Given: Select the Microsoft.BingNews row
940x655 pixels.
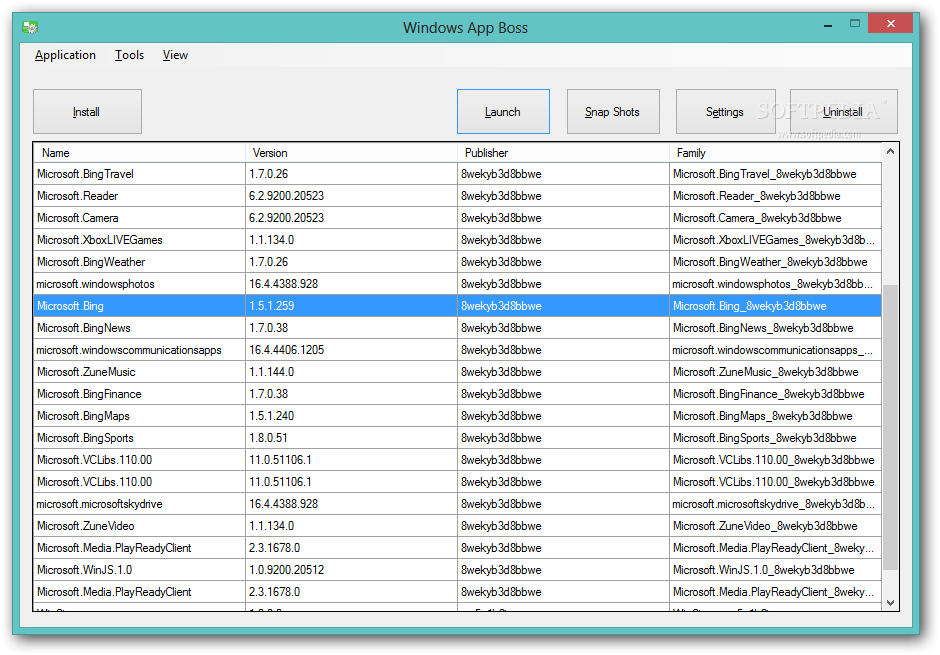Looking at the screenshot, I should [457, 328].
